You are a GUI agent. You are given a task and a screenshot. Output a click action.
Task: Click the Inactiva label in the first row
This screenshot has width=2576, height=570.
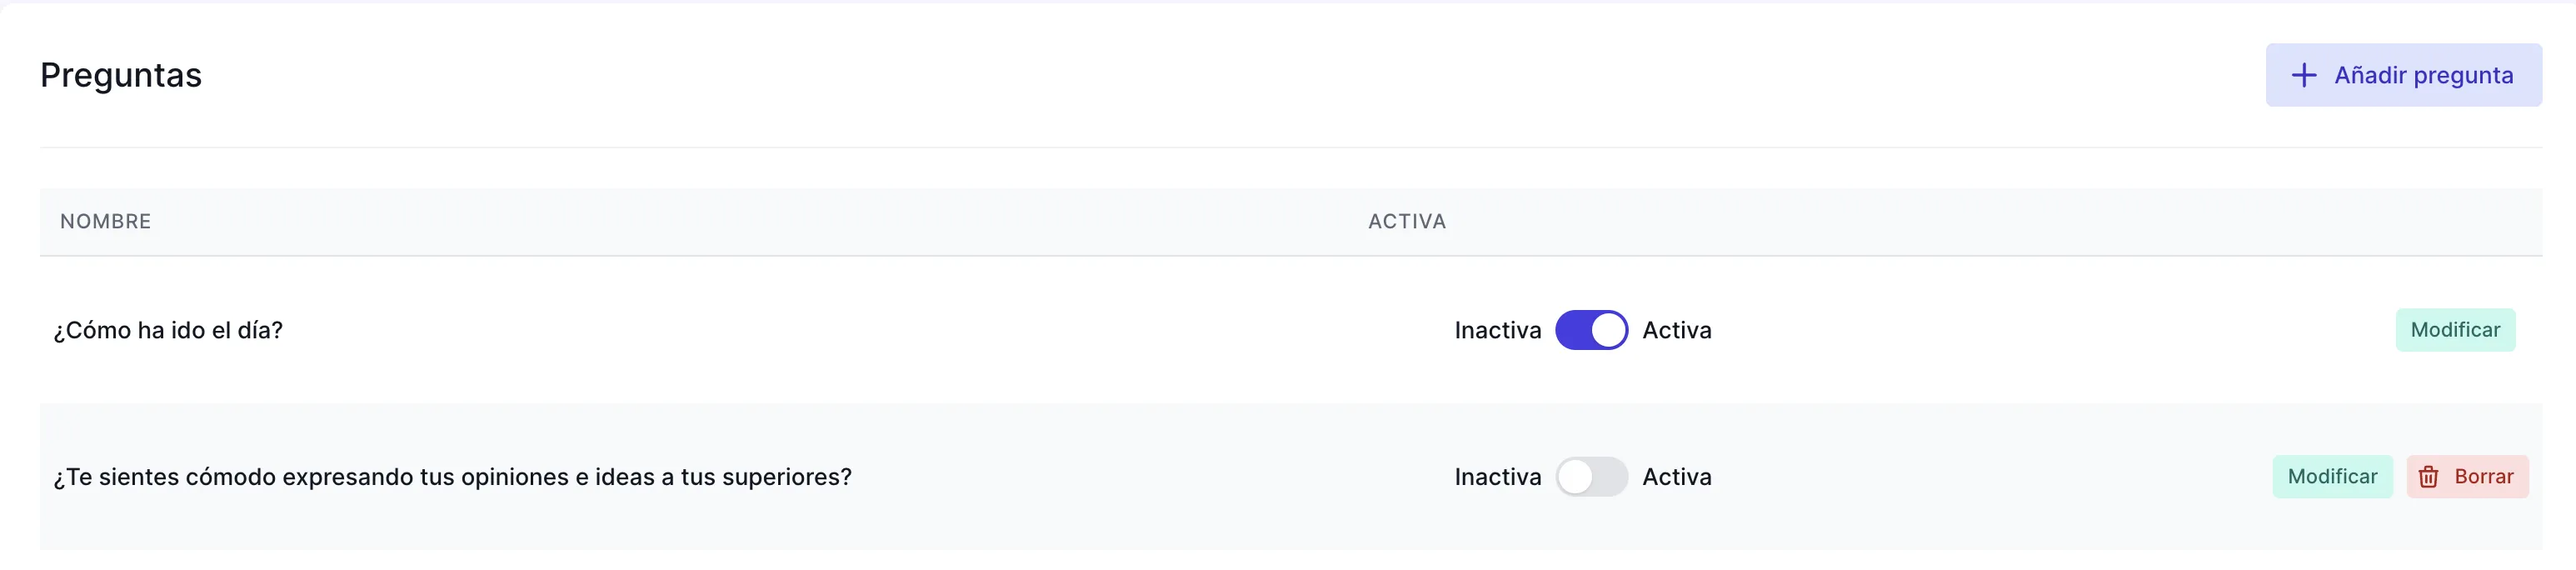coord(1497,330)
